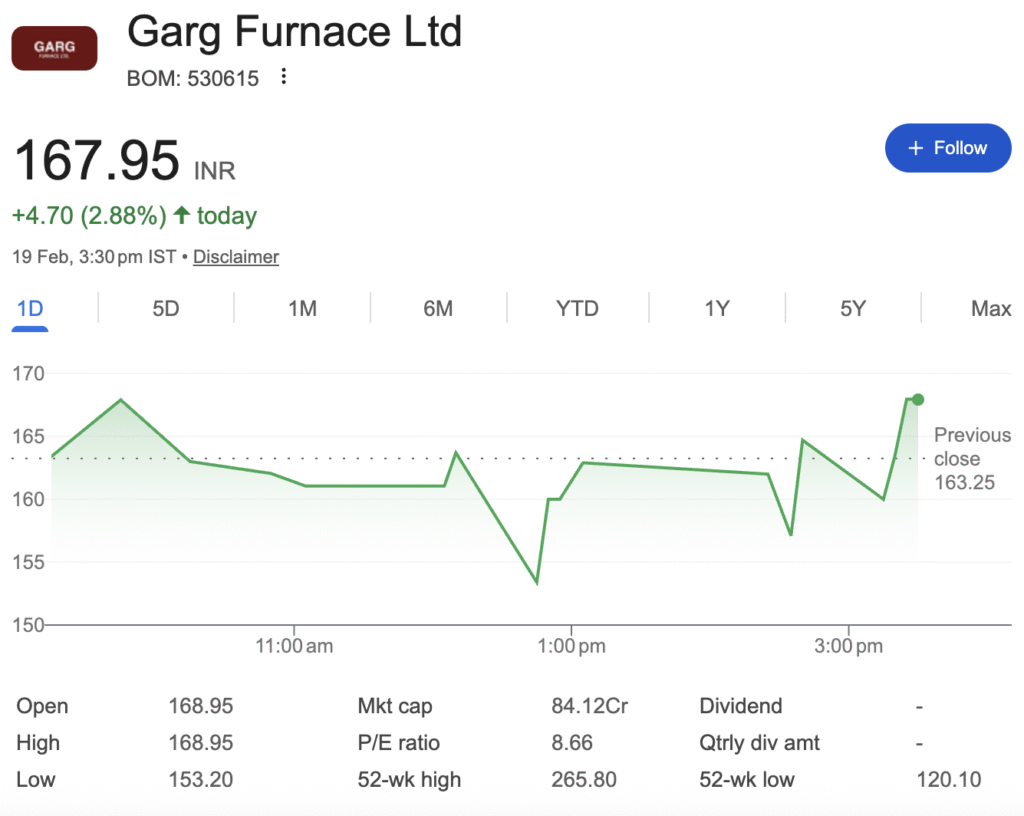
Task: Show the 6M chart range
Action: 438,308
